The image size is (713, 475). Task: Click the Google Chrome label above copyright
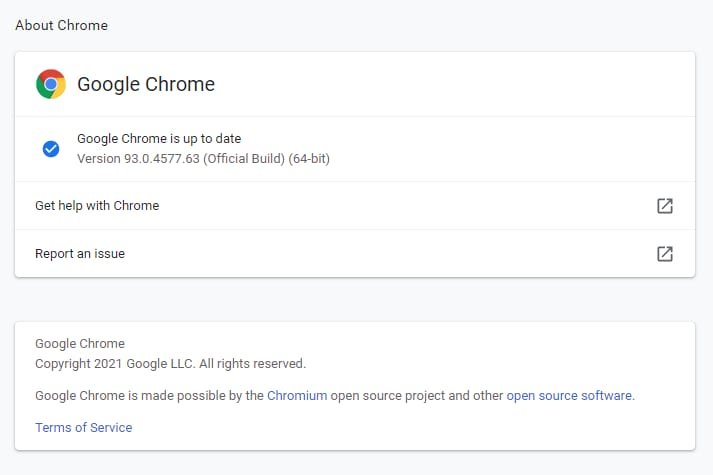[x=80, y=343]
